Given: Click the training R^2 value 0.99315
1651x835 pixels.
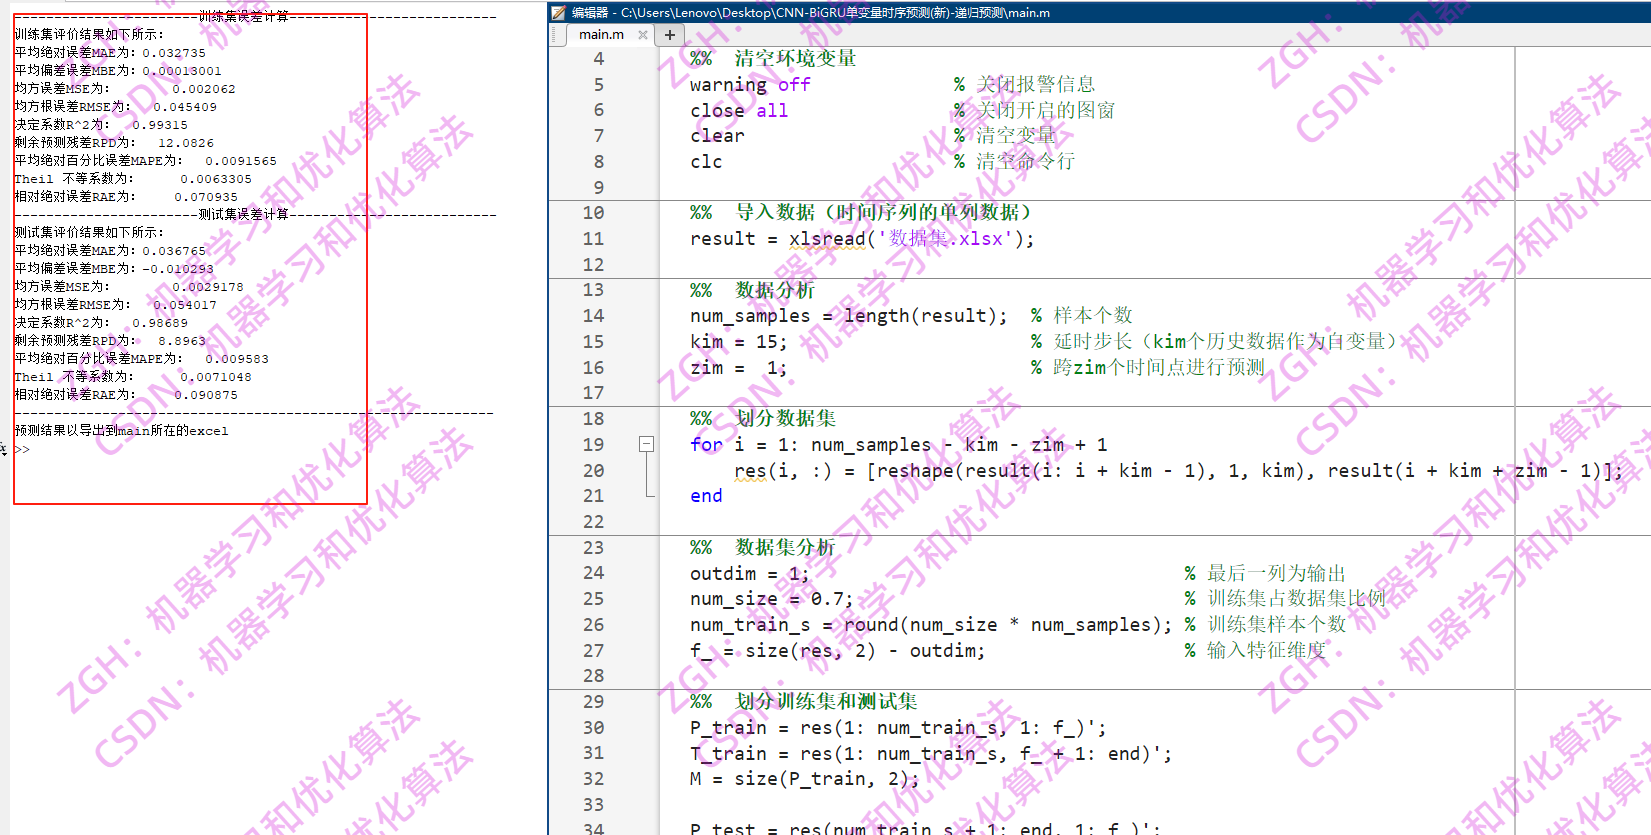Looking at the screenshot, I should click(160, 125).
